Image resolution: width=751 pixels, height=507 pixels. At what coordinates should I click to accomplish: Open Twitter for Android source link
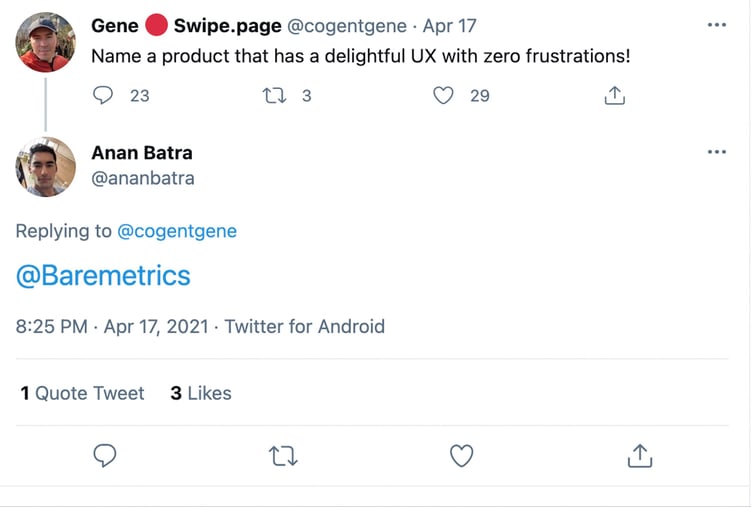pos(304,326)
